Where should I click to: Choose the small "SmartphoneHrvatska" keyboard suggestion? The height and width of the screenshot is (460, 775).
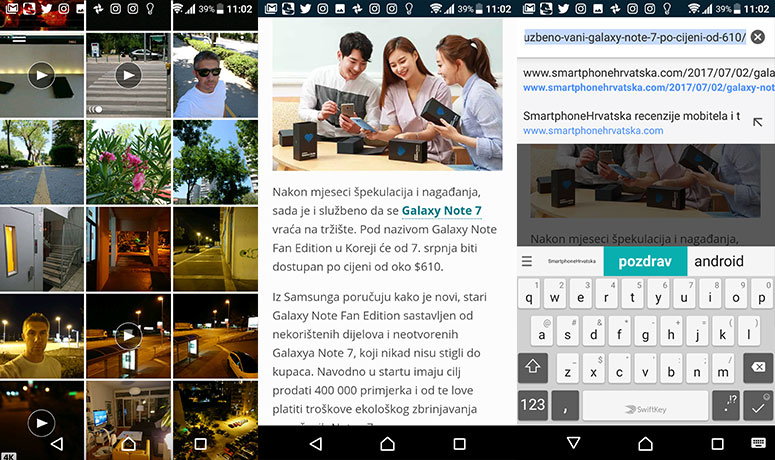tap(571, 261)
